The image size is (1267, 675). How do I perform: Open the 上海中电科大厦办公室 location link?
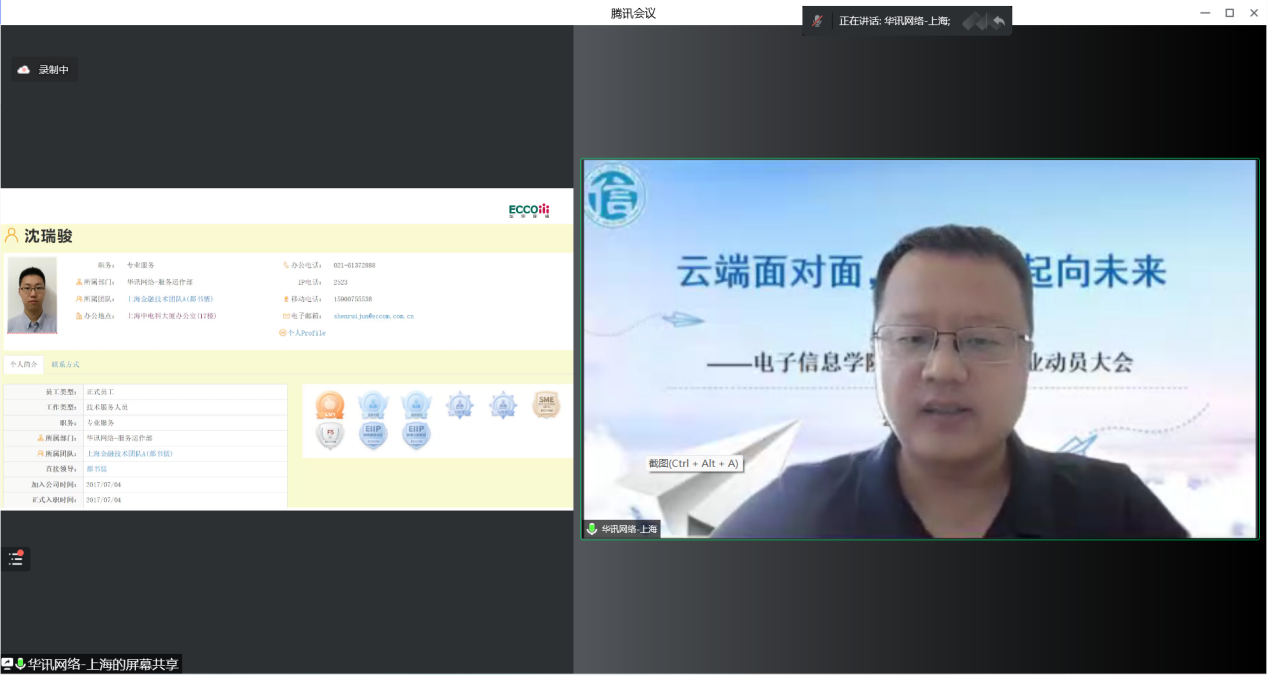pyautogui.click(x=171, y=316)
